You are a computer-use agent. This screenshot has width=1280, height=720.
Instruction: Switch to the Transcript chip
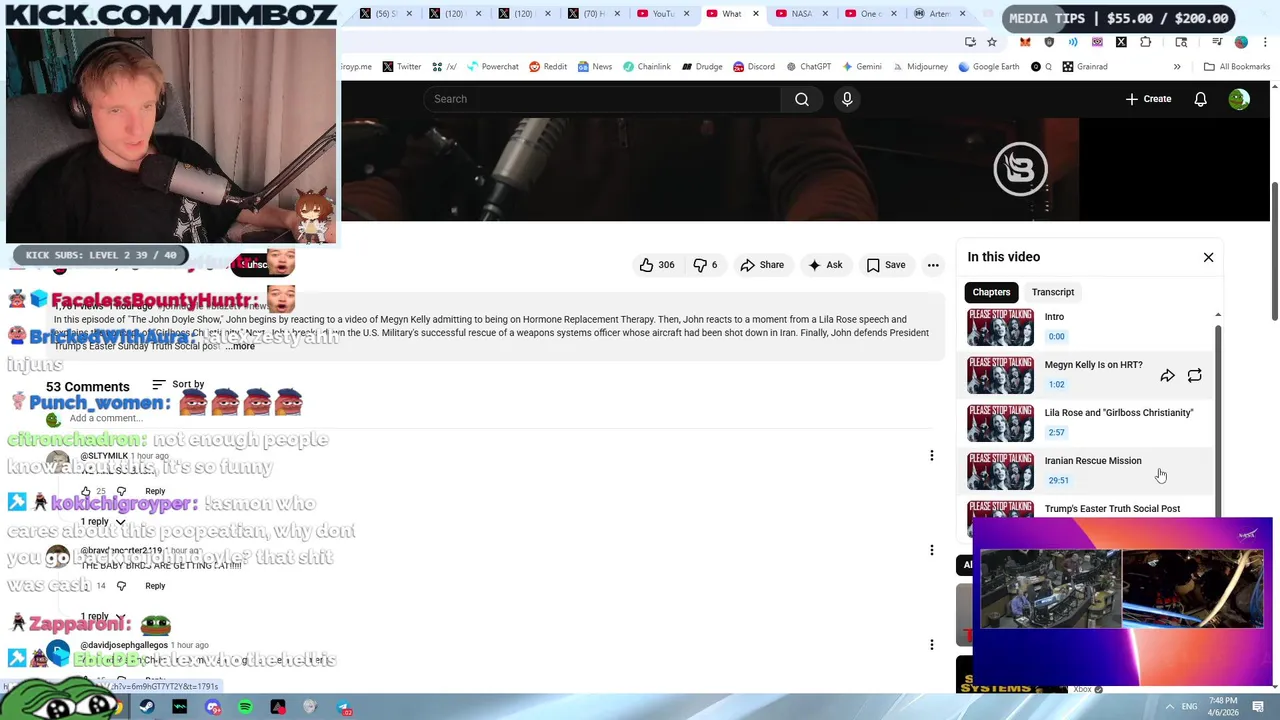[1053, 292]
